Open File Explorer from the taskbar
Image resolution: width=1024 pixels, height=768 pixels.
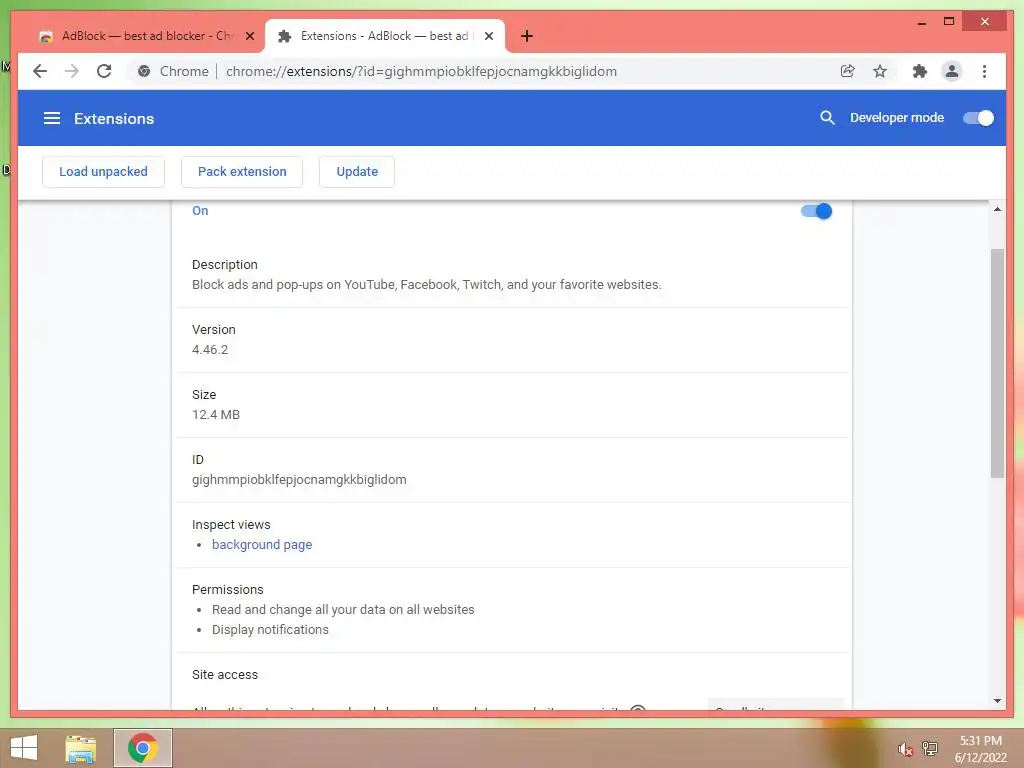pyautogui.click(x=80, y=748)
